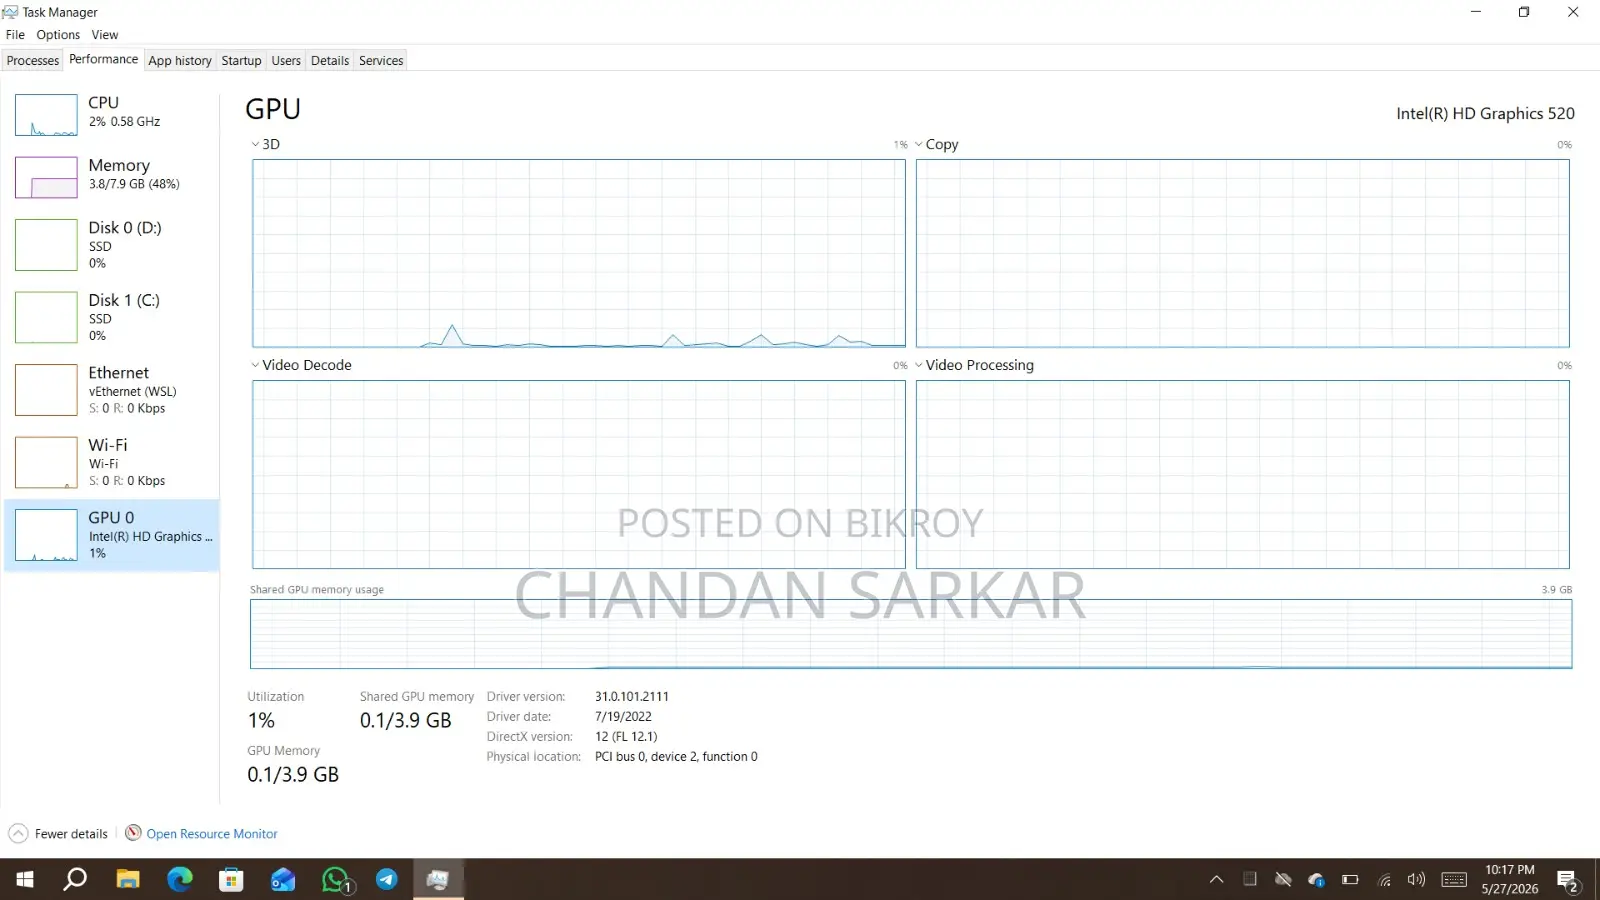
Task: Open the Copy graph engine dropdown
Action: point(936,145)
